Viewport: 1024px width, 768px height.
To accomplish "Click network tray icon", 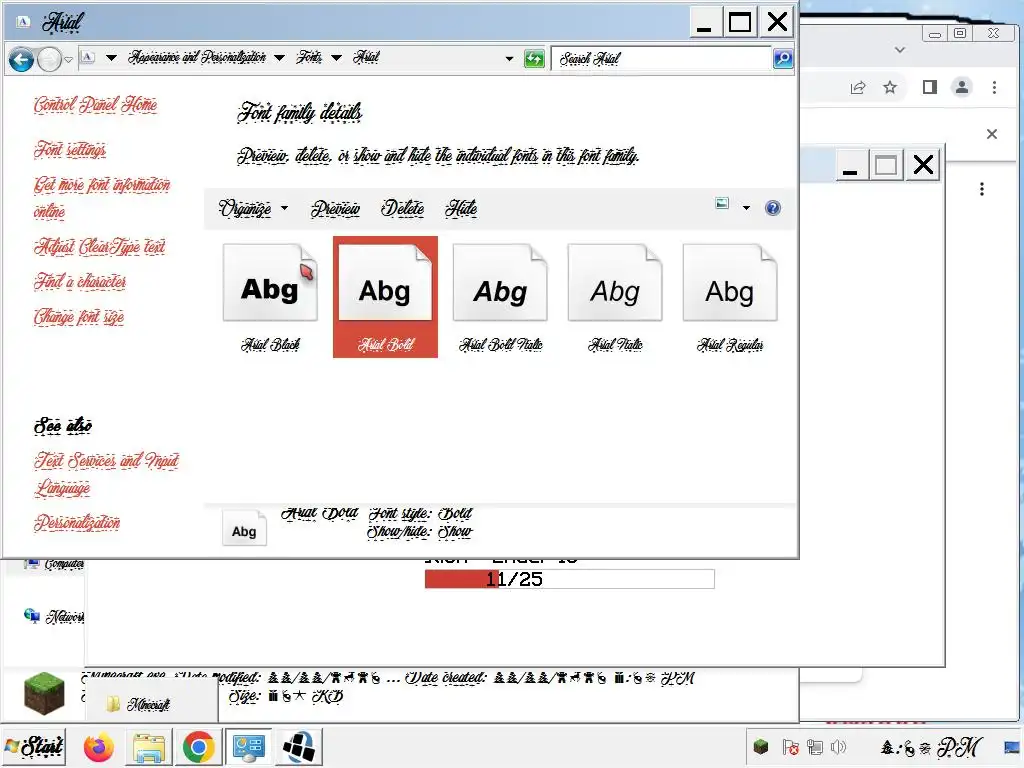I will click(815, 746).
